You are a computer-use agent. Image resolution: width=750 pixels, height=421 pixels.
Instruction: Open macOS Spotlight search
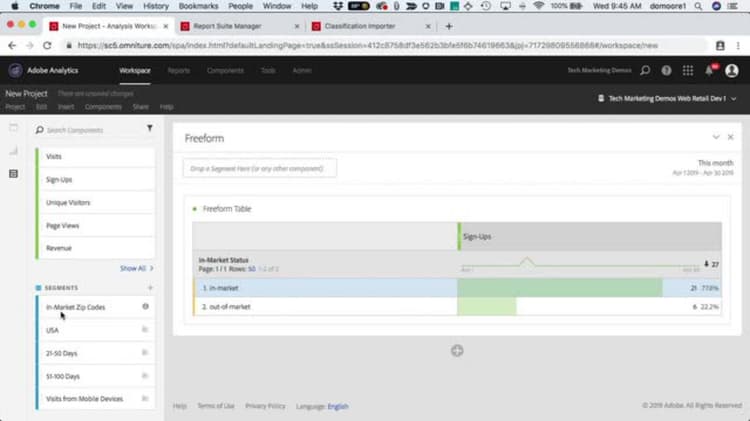(x=698, y=6)
